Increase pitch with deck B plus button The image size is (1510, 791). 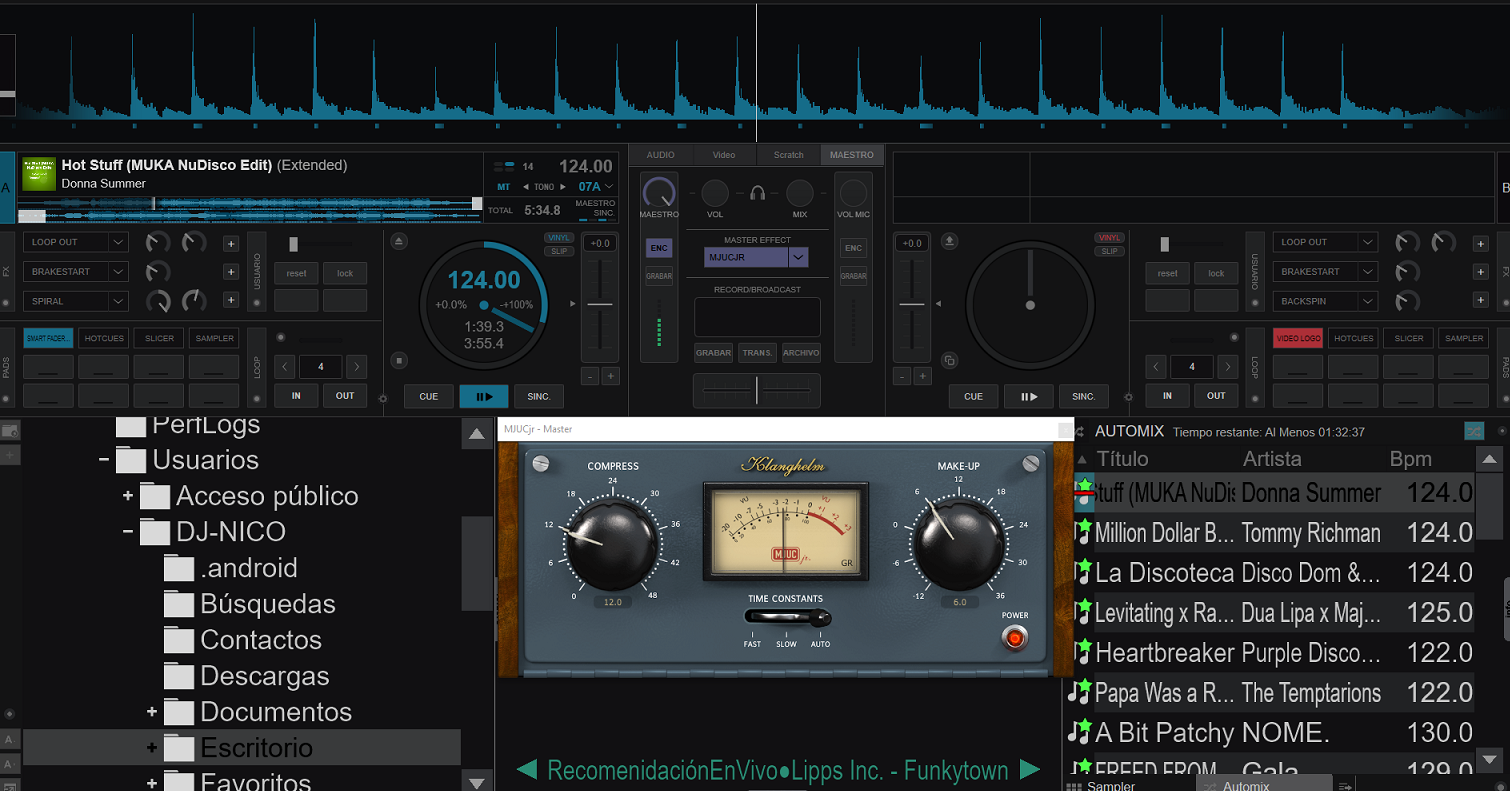click(923, 376)
